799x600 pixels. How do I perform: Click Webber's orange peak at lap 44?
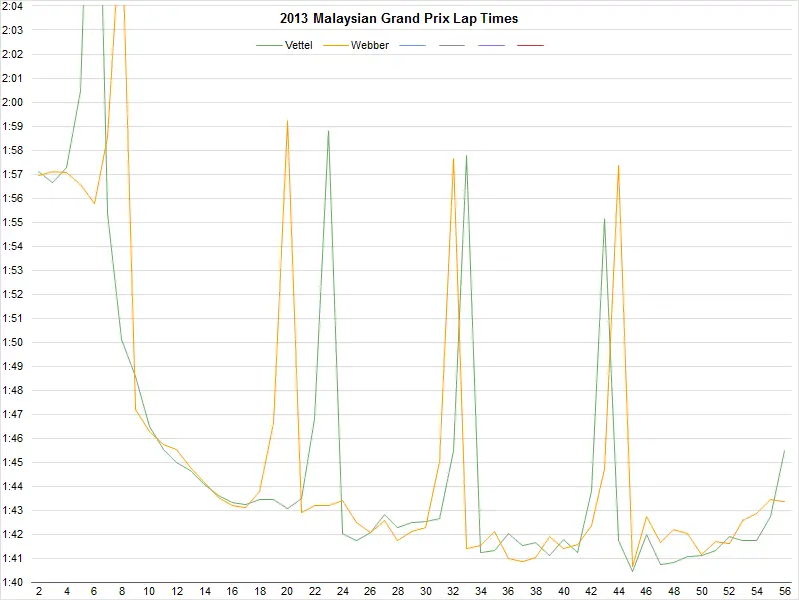coord(619,166)
